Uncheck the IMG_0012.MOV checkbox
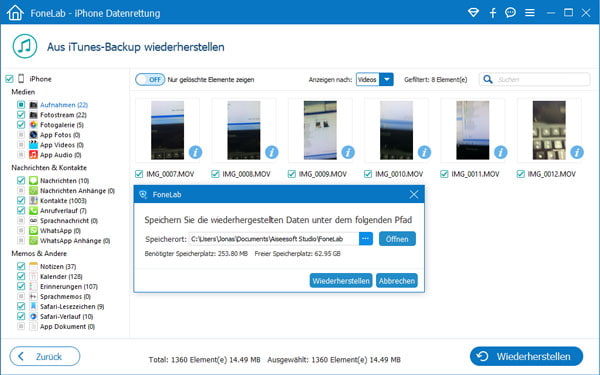Screen dimensions: 600x375 pyautogui.click(x=520, y=174)
